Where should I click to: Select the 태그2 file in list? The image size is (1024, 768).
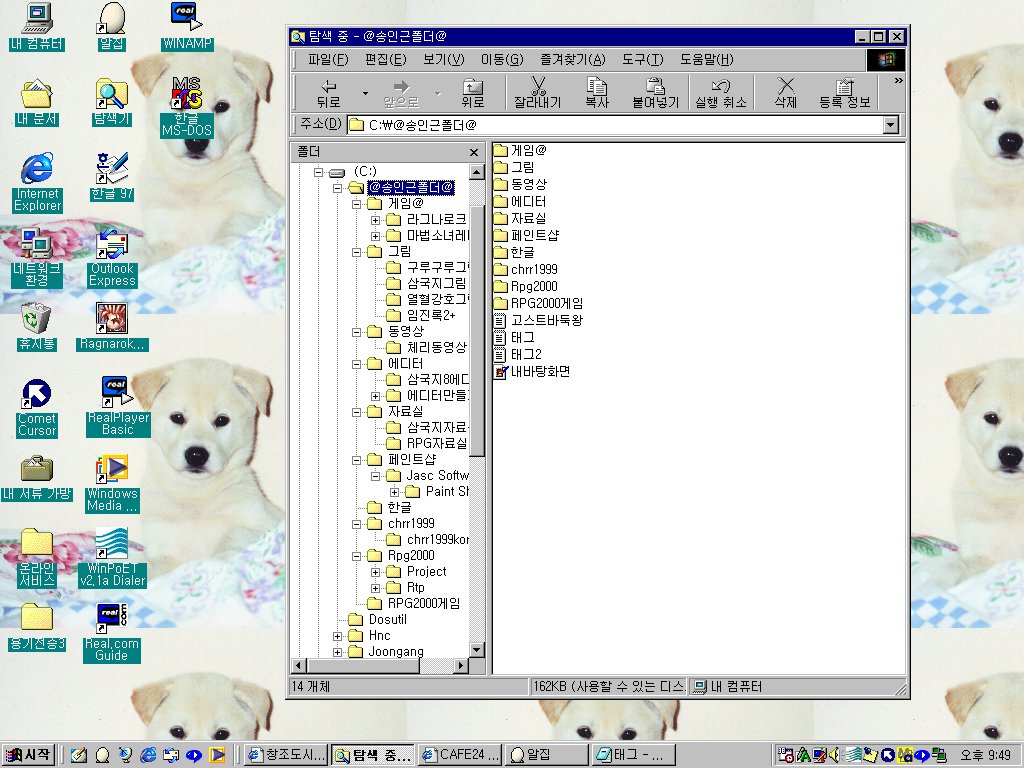coord(518,354)
